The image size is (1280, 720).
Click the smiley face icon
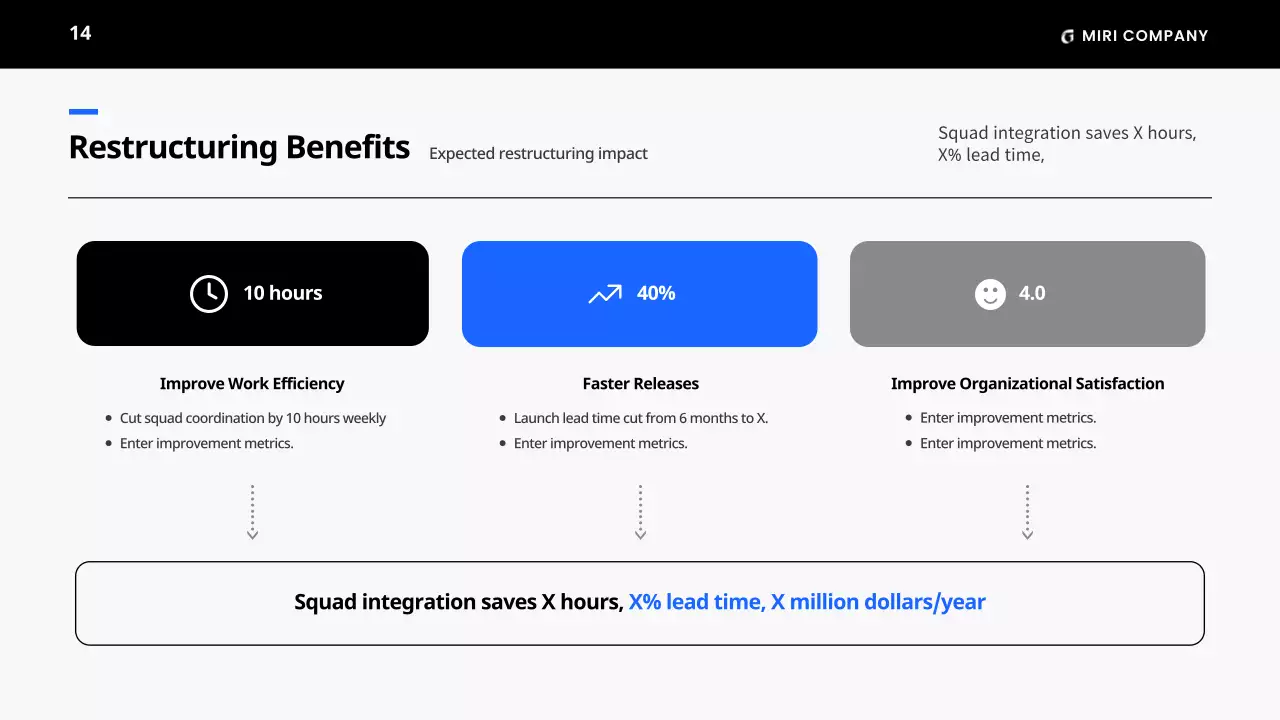coord(990,294)
